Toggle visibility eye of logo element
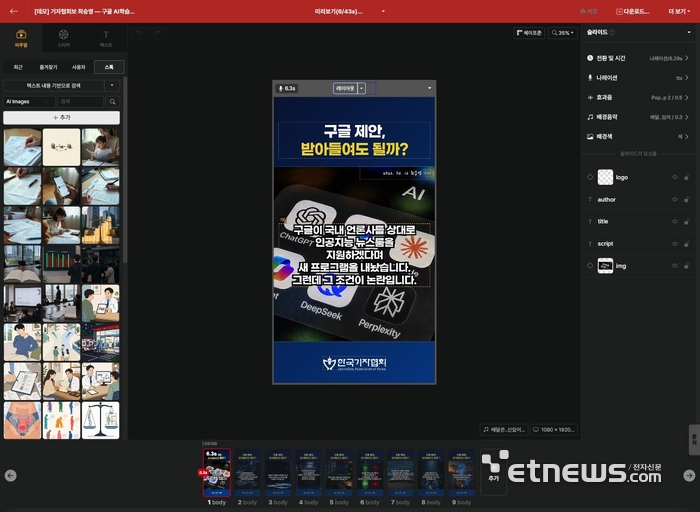This screenshot has height=512, width=700. click(675, 177)
